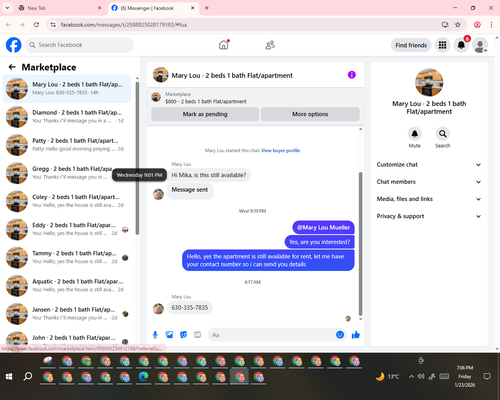The width and height of the screenshot is (500, 400).
Task: Click the 630-335-7835 message bubble
Action: coord(190,307)
